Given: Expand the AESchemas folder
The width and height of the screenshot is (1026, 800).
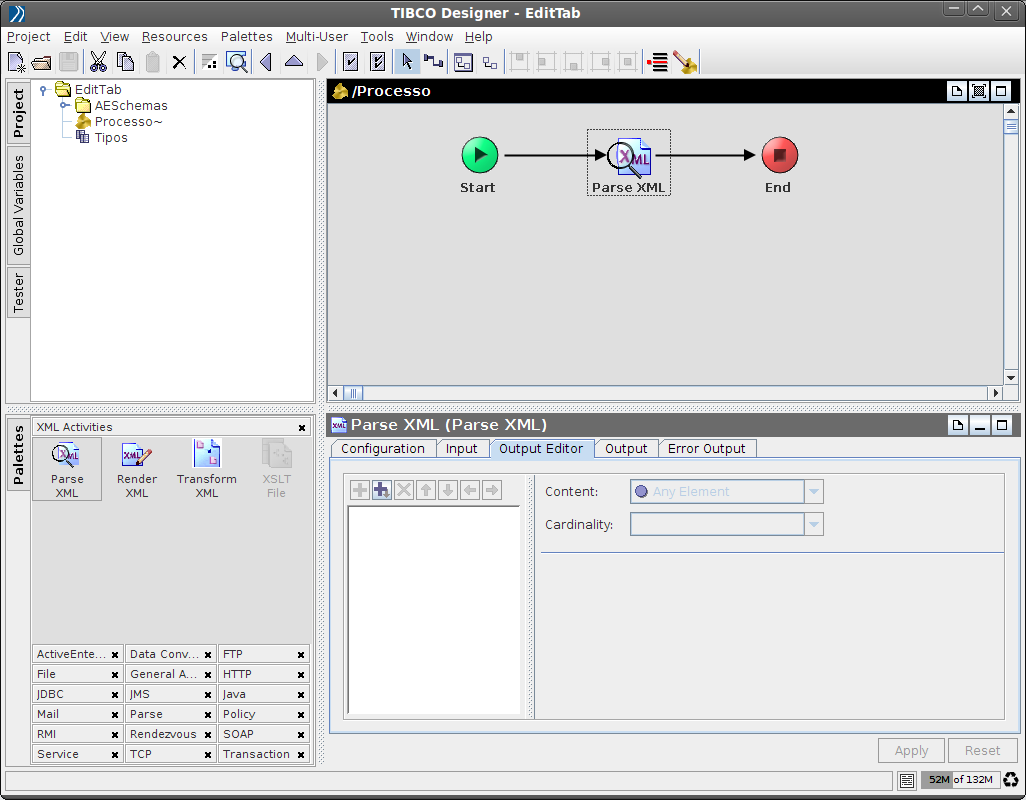Looking at the screenshot, I should [66, 105].
